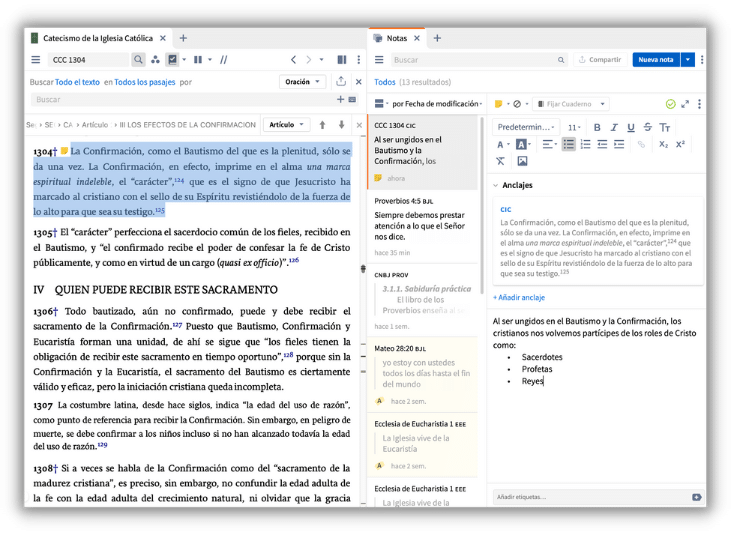Toggle strikethrough formatting
Image resolution: width=731 pixels, height=549 pixels.
point(648,127)
